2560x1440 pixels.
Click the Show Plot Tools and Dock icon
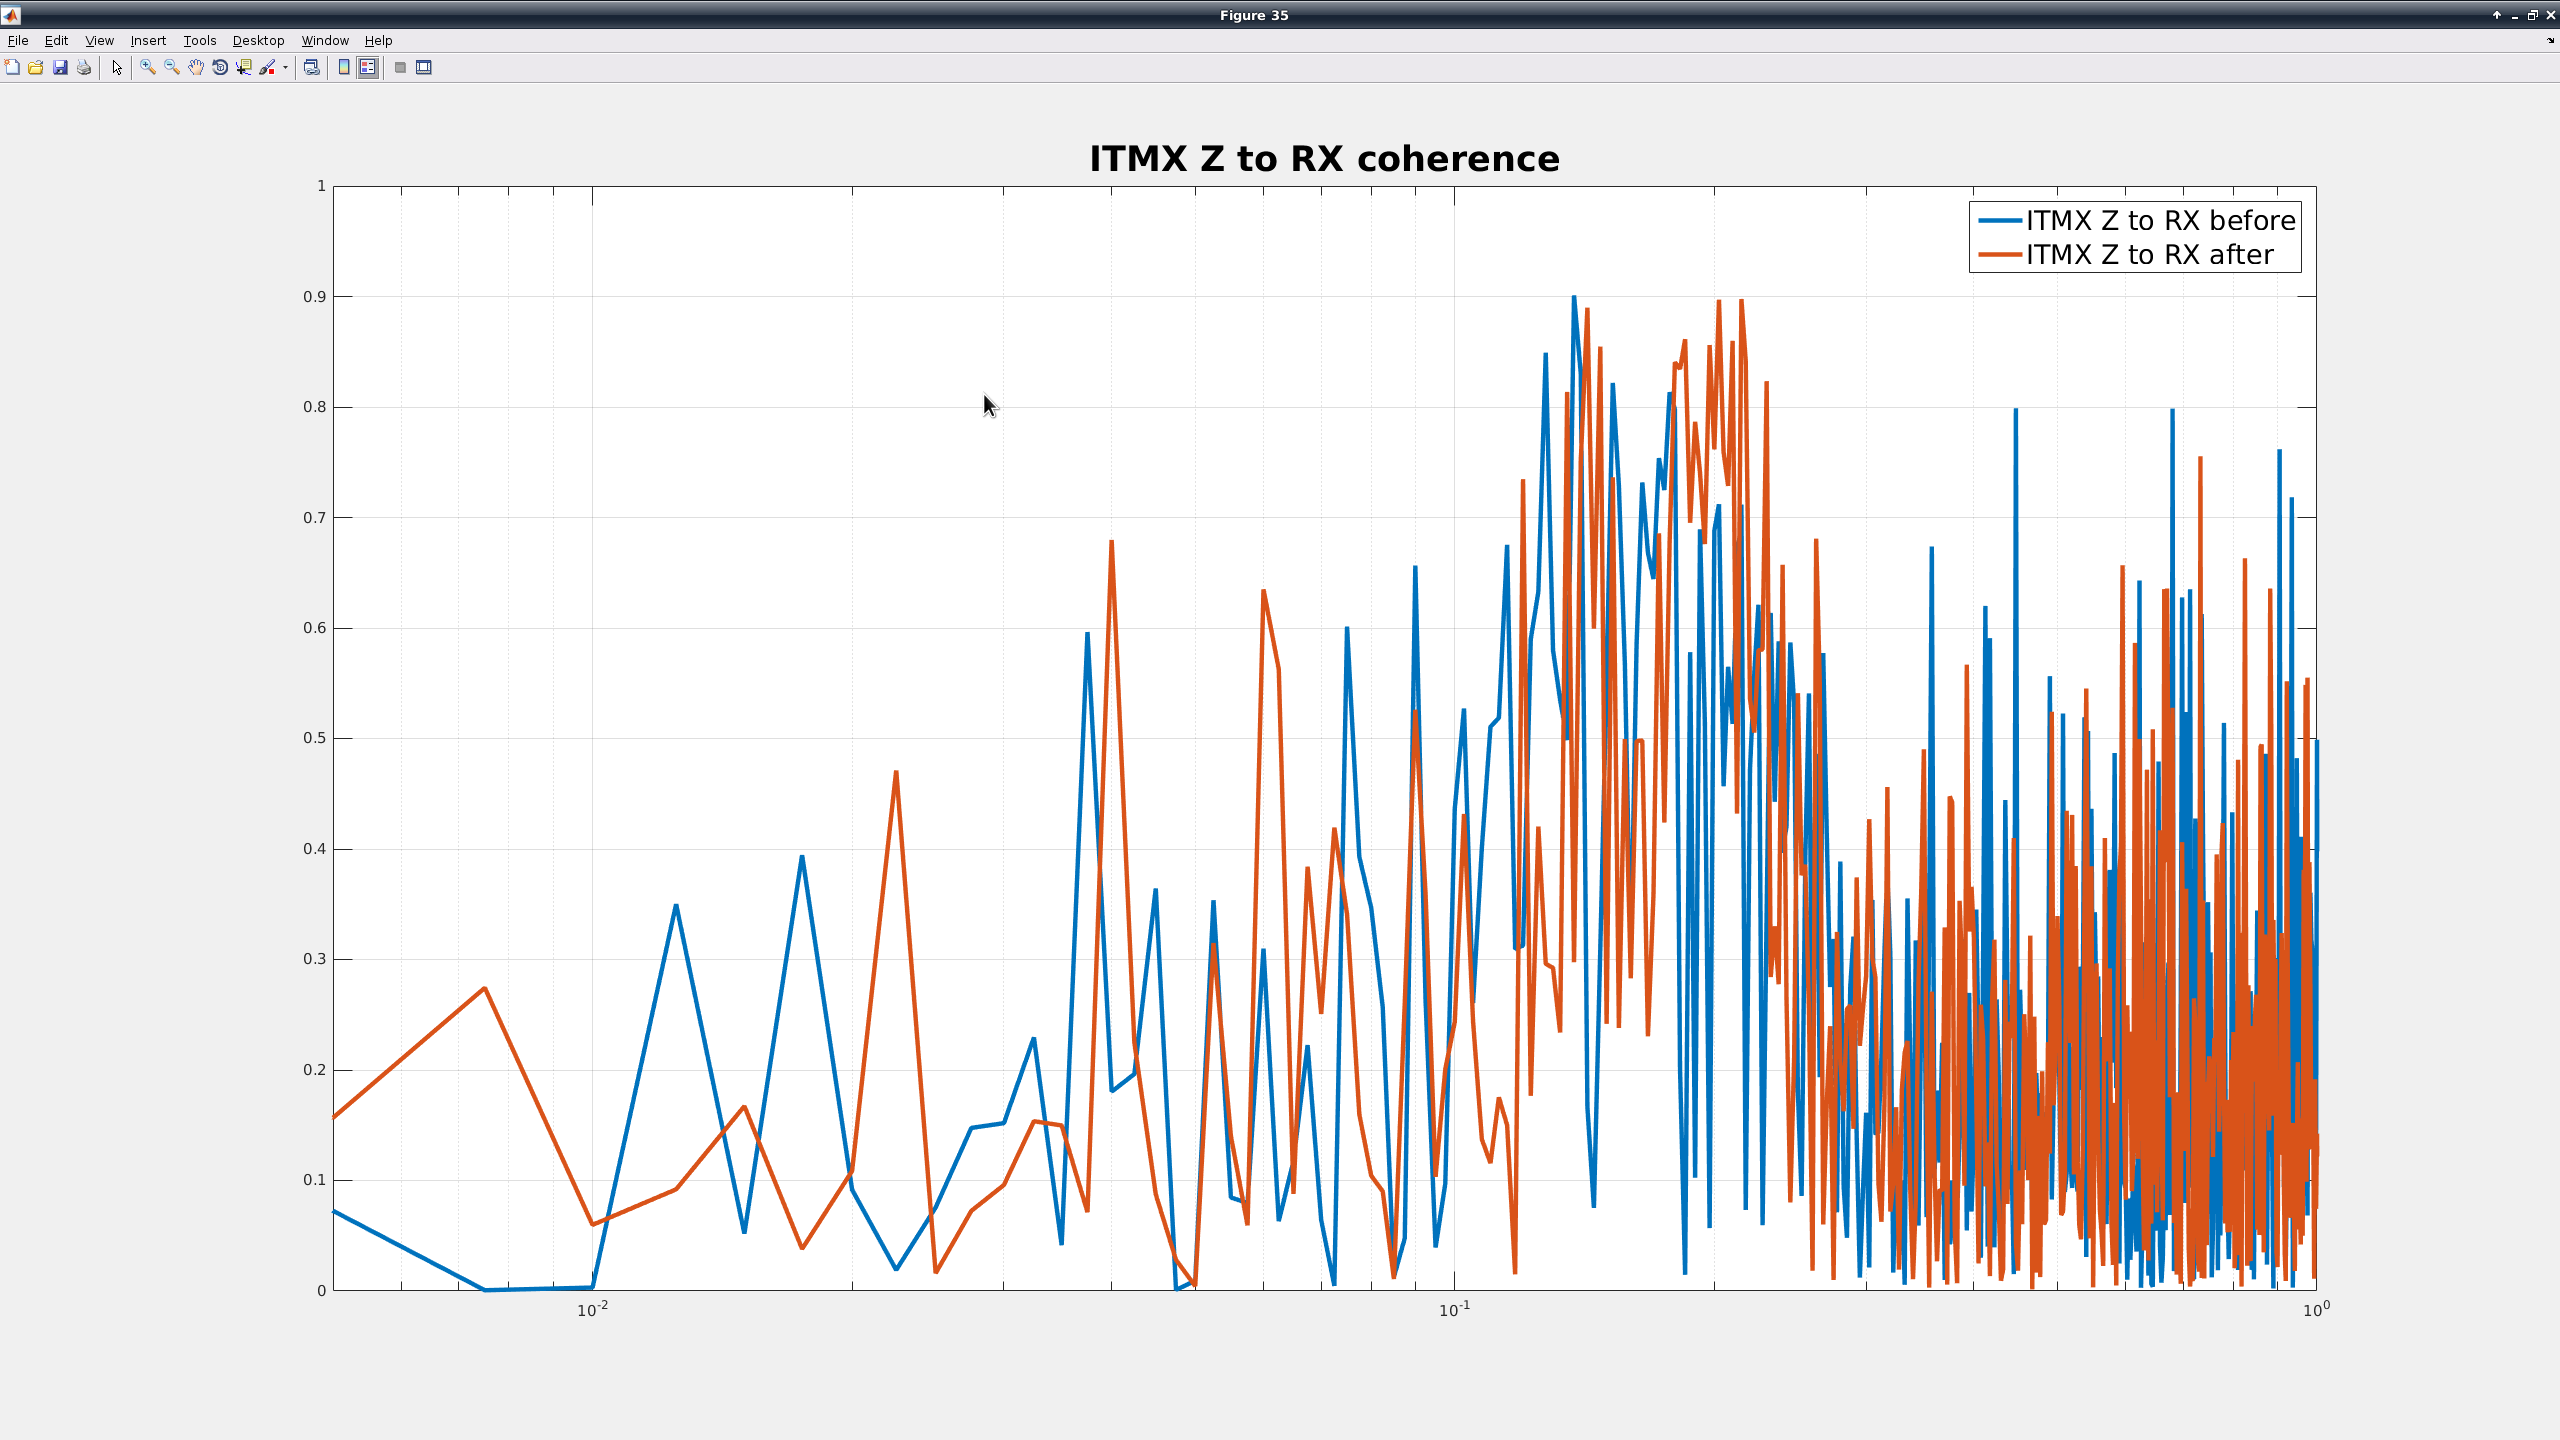pos(424,67)
